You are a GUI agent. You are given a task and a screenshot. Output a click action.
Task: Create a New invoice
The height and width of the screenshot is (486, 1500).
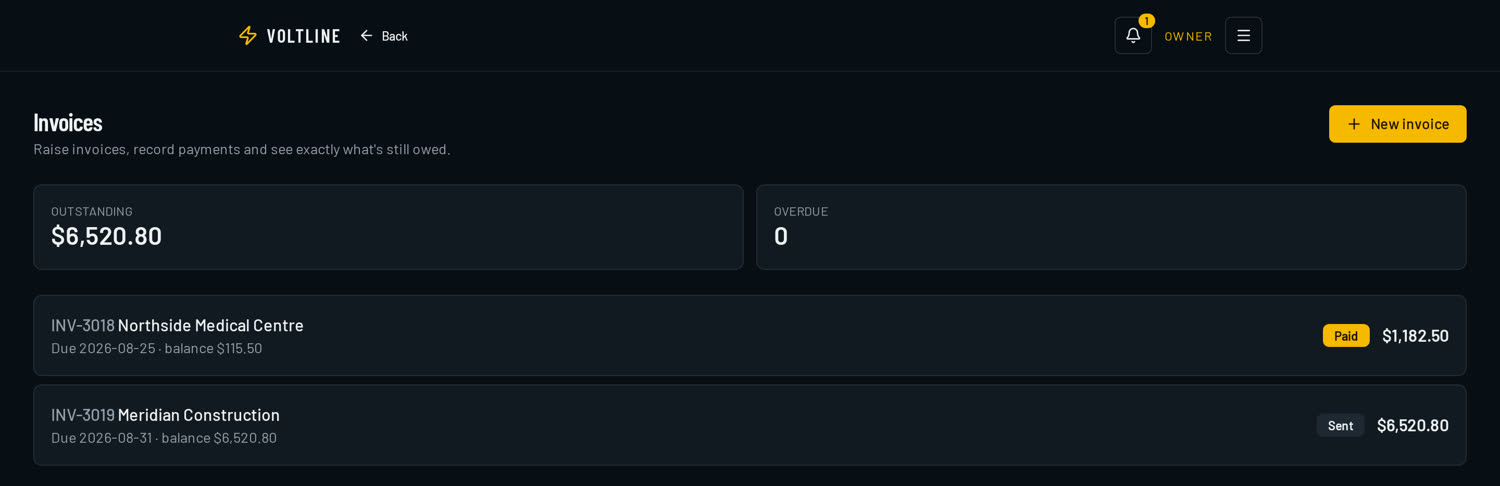(x=1397, y=124)
